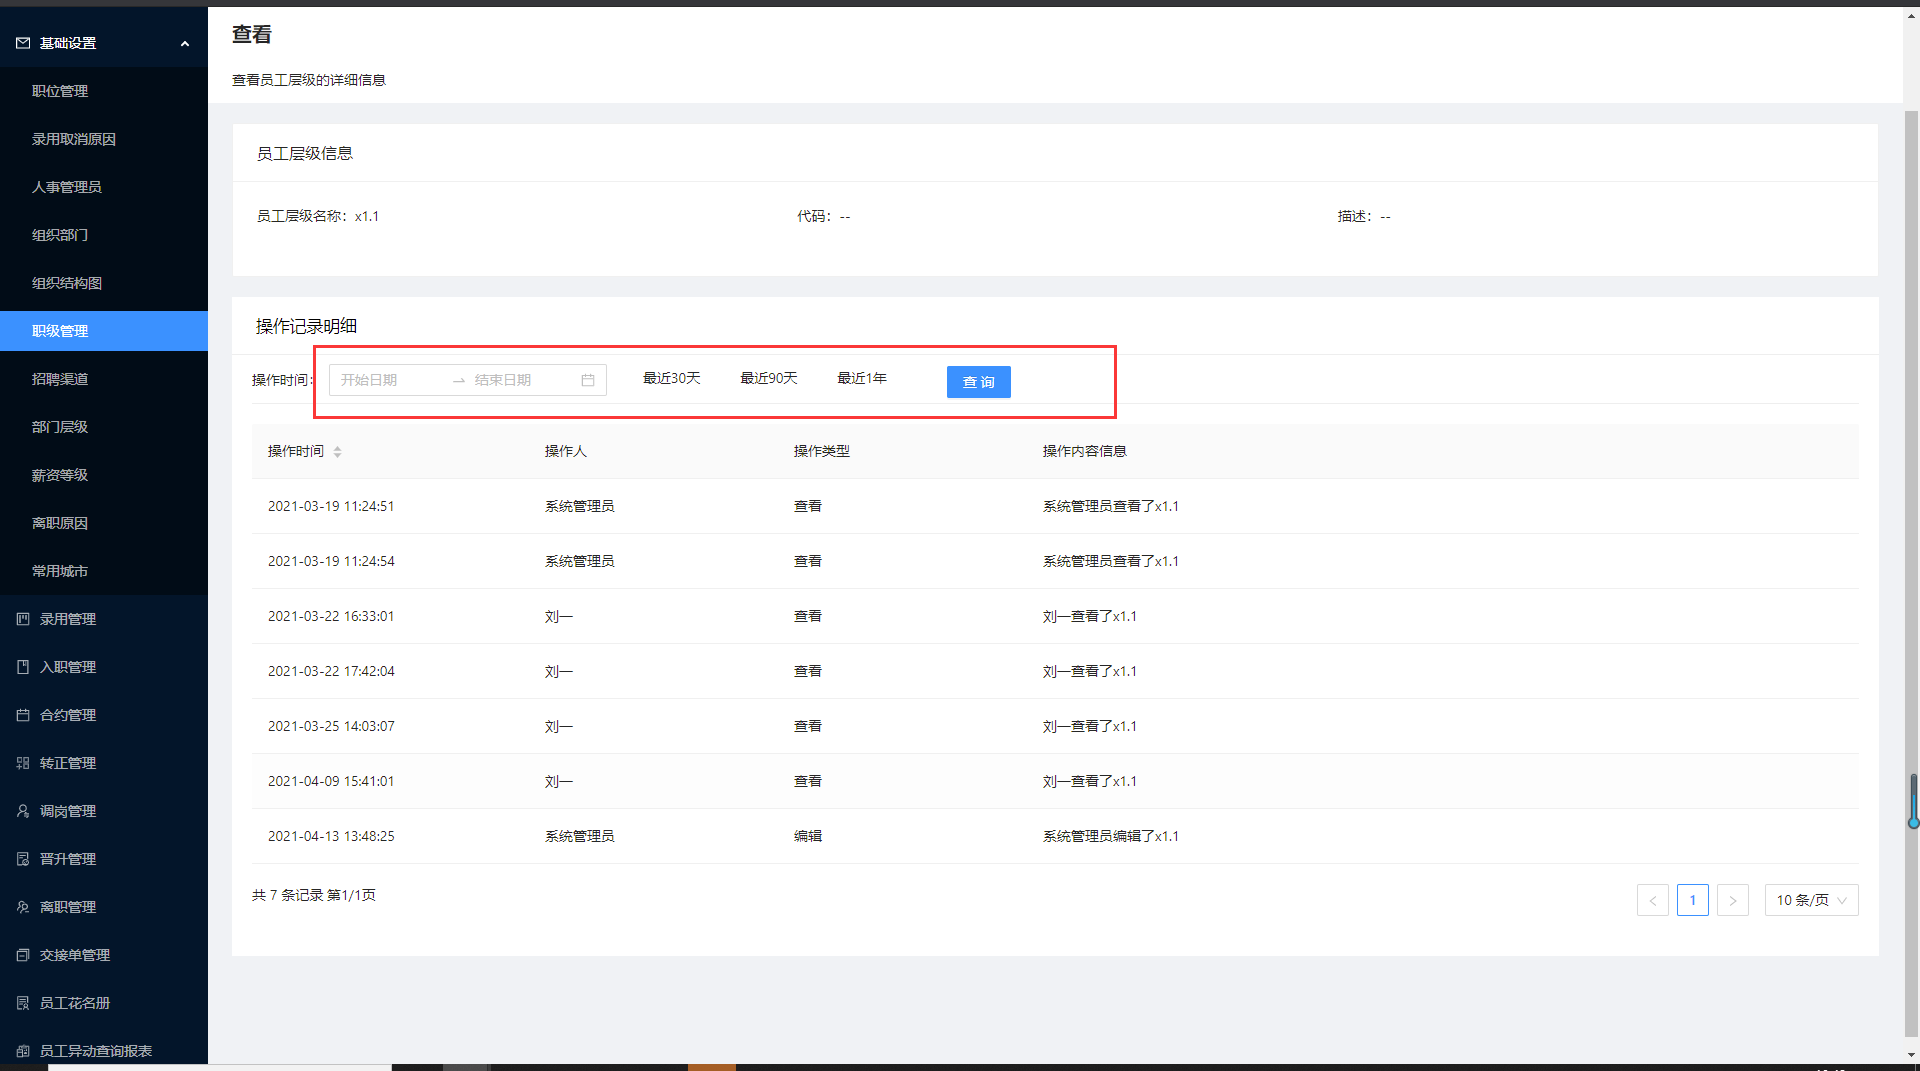Go to 人事管理员 page
1920x1071 pixels.
pyautogui.click(x=67, y=187)
